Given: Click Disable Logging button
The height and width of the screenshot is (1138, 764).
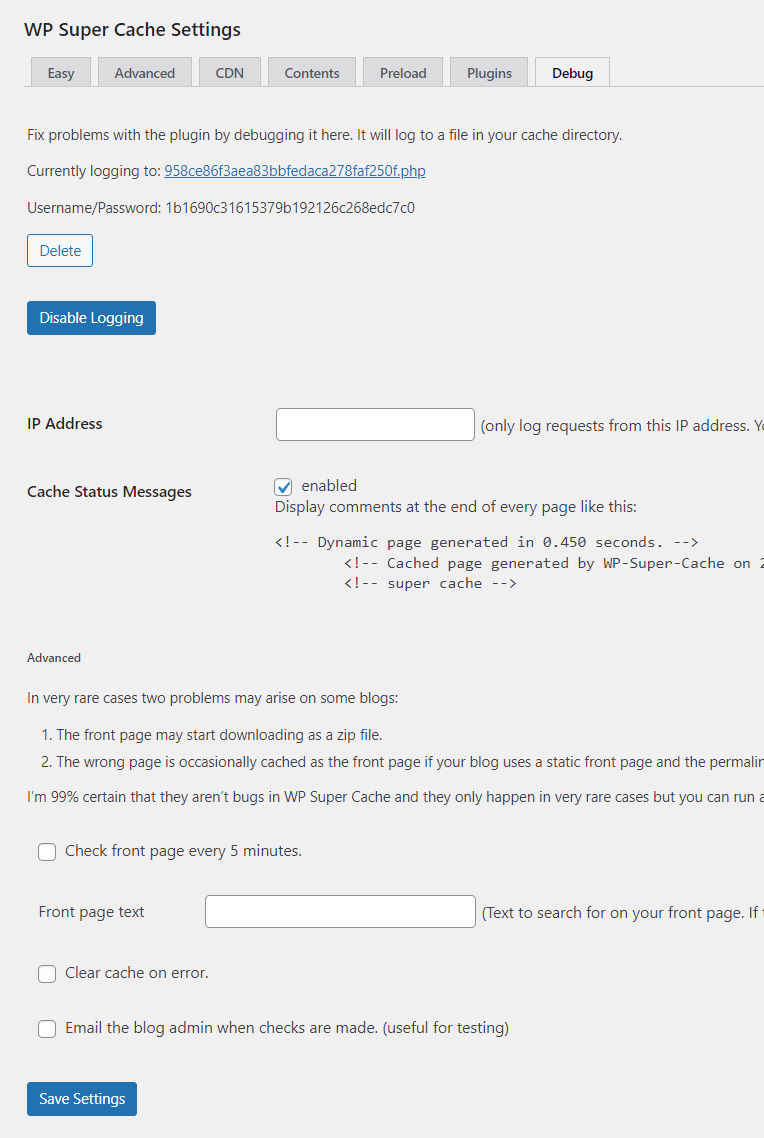Looking at the screenshot, I should click(x=91, y=318).
